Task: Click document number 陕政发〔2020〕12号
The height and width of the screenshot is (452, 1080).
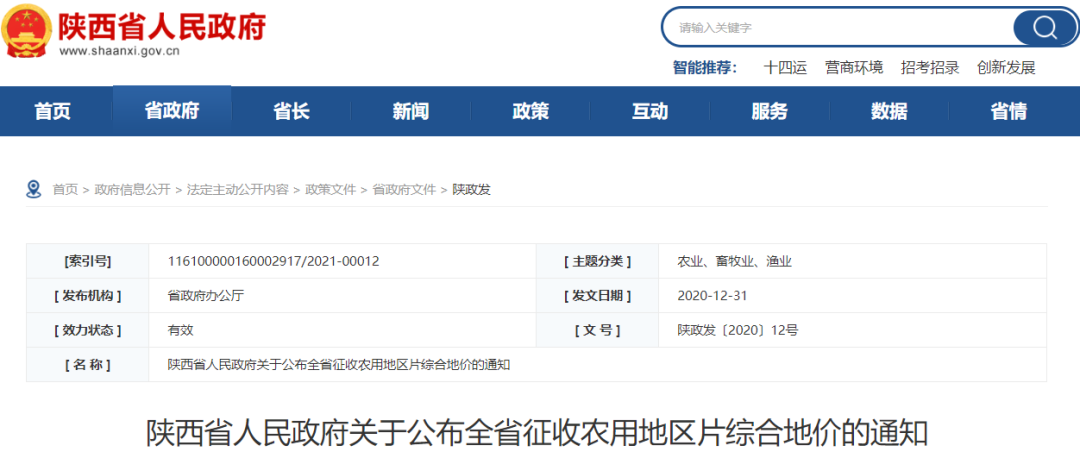Action: 738,330
